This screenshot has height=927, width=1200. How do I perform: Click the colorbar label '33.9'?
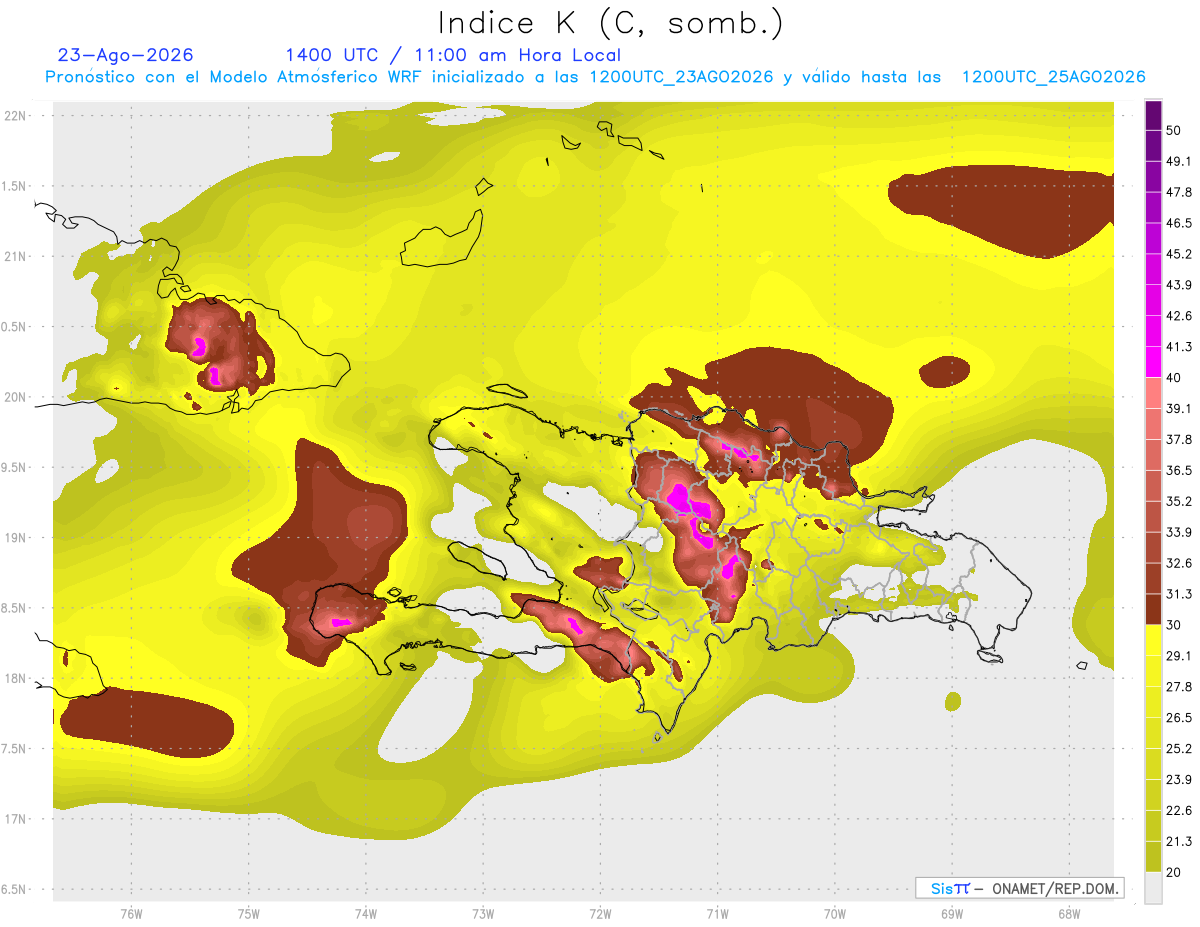1179,532
